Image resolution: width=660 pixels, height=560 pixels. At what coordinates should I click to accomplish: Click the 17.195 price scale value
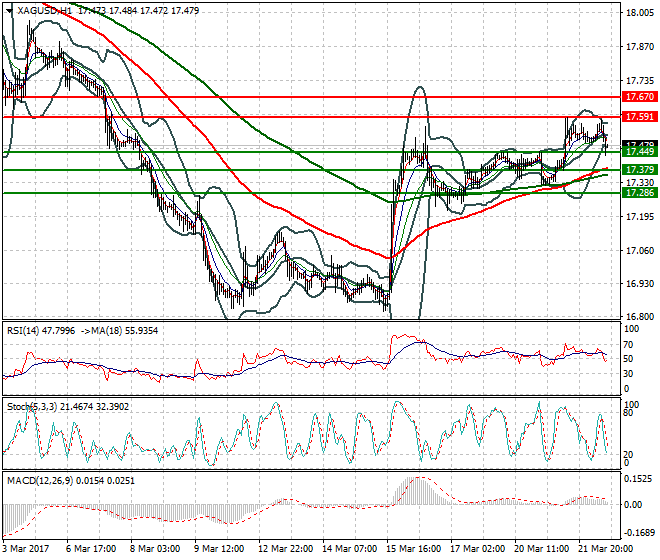pyautogui.click(x=640, y=217)
